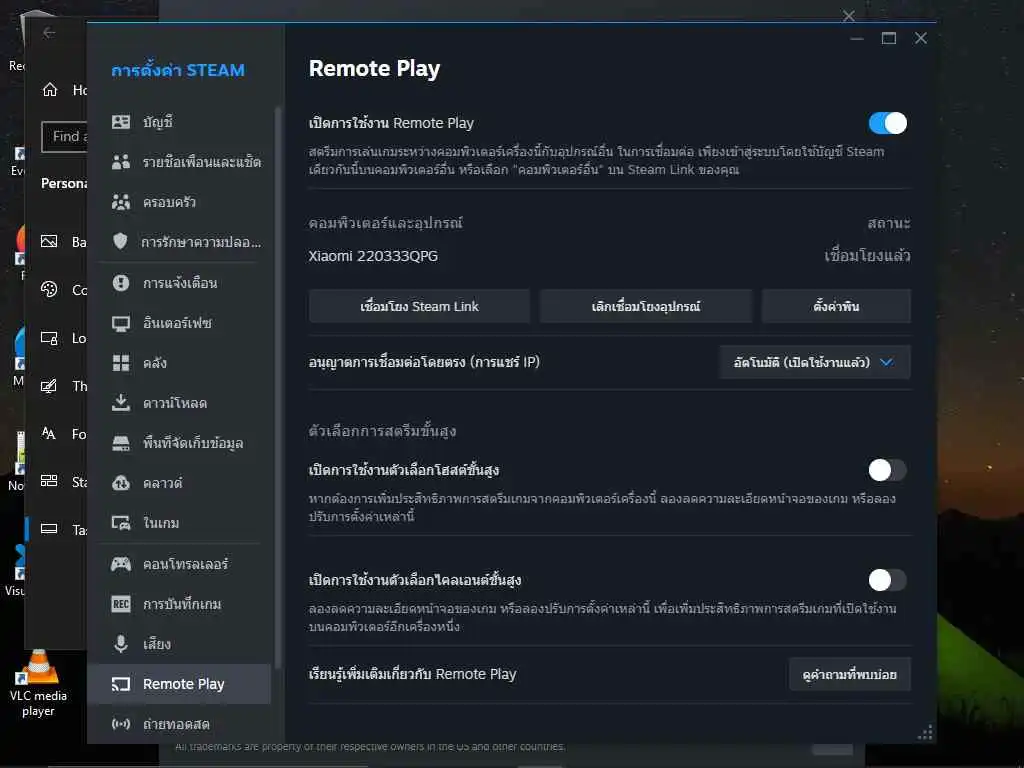Viewport: 1024px width, 768px height.
Task: Open the Broadcast (ถ่ายทอดสด) settings page
Action: pos(180,724)
